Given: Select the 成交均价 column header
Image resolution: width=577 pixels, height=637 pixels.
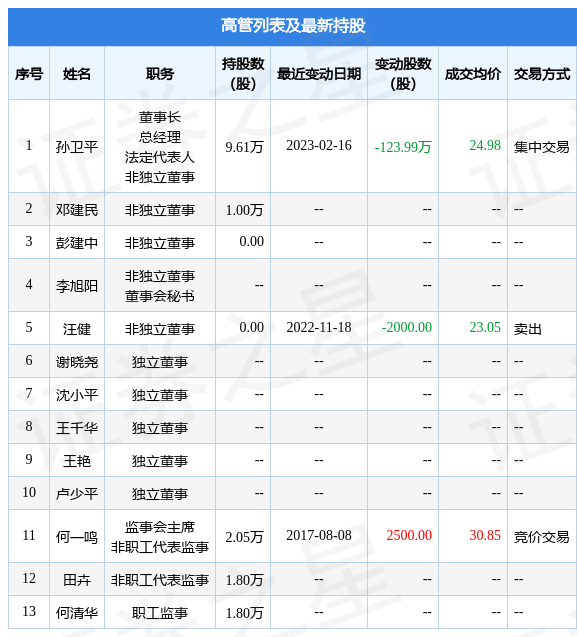Looking at the screenshot, I should pyautogui.click(x=473, y=74).
